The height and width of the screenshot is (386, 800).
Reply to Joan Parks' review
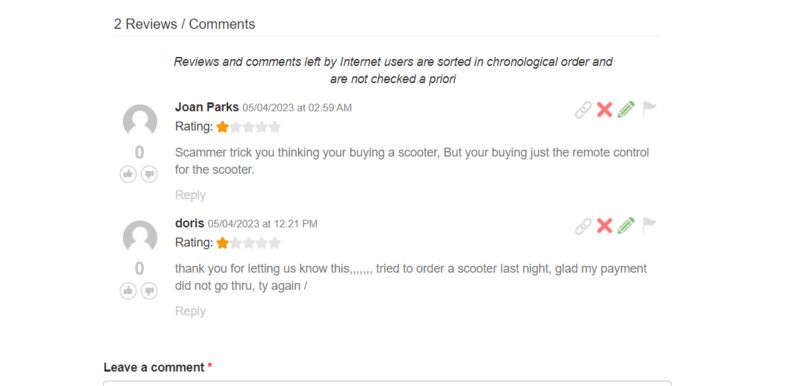point(190,195)
